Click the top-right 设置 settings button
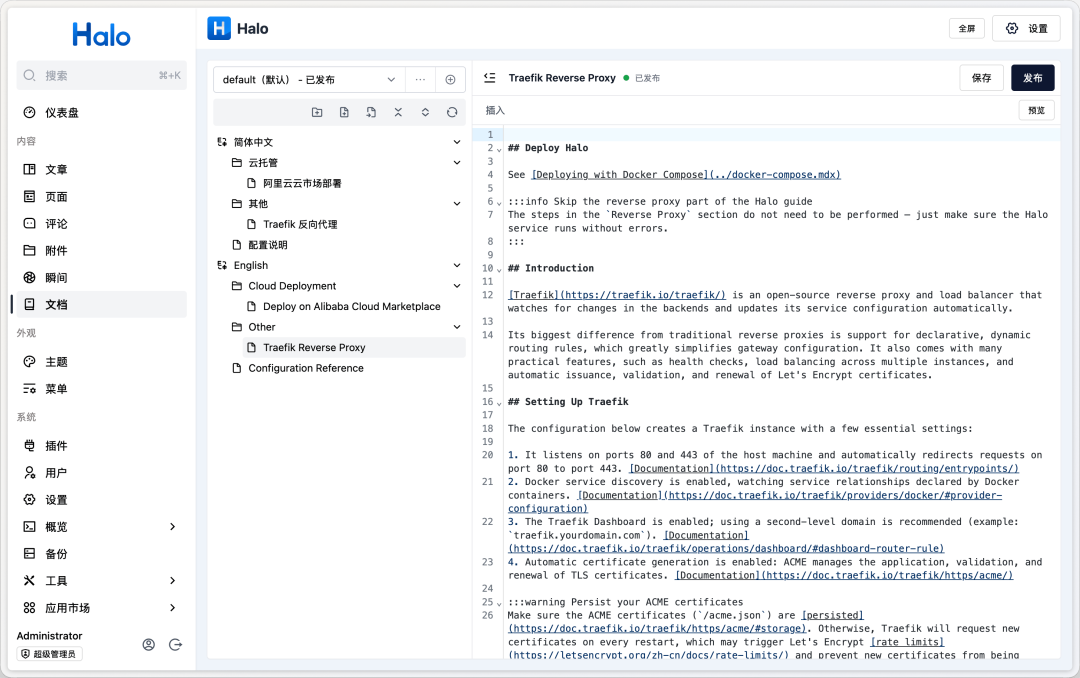The height and width of the screenshot is (678, 1080). tap(1026, 28)
